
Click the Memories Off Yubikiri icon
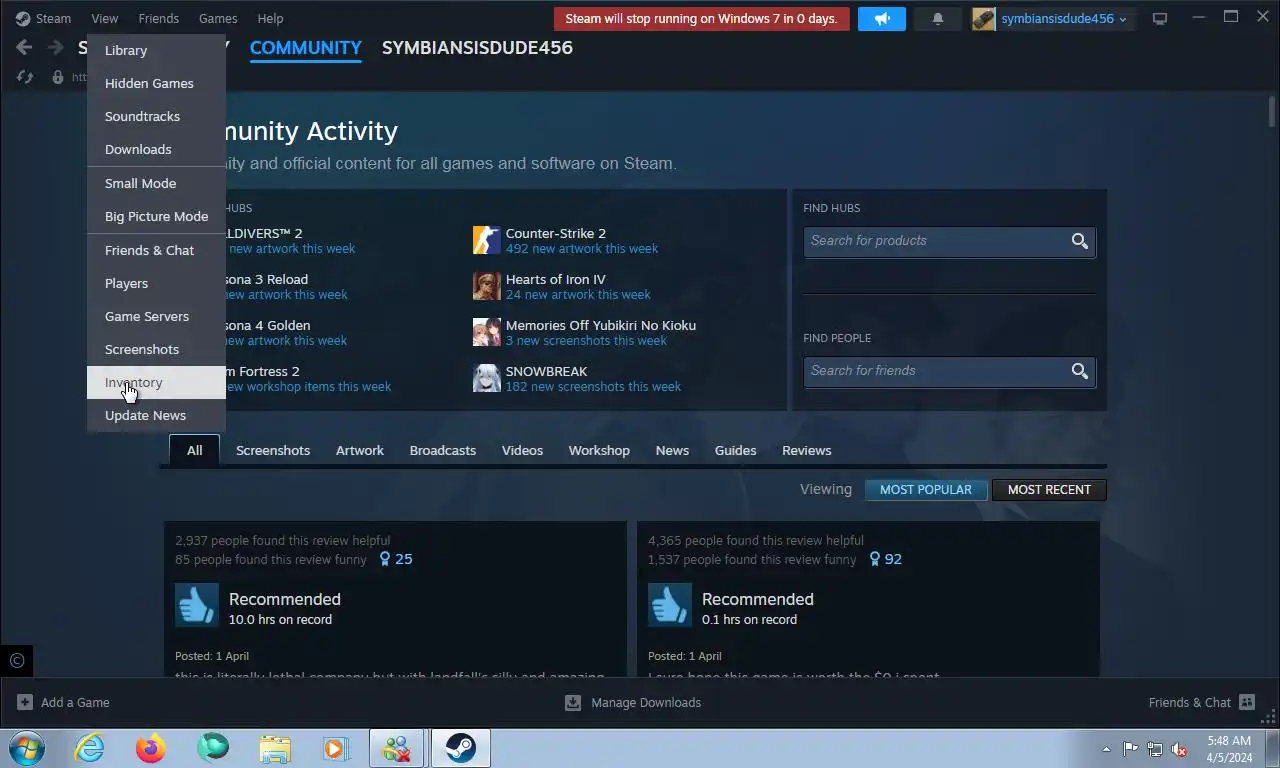pyautogui.click(x=486, y=332)
